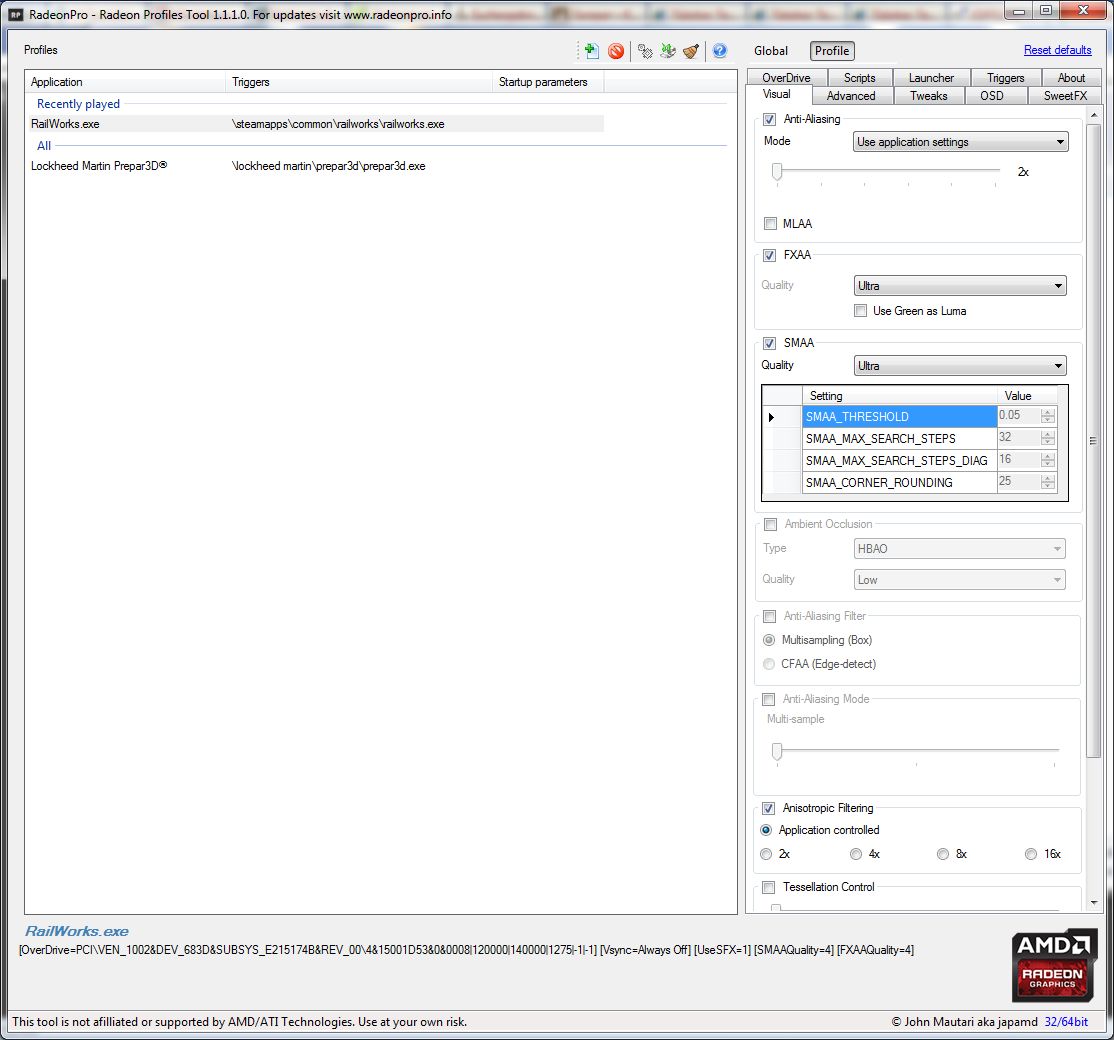Viewport: 1114px width, 1040px height.
Task: Click the green plant toolbar icon
Action: [668, 50]
